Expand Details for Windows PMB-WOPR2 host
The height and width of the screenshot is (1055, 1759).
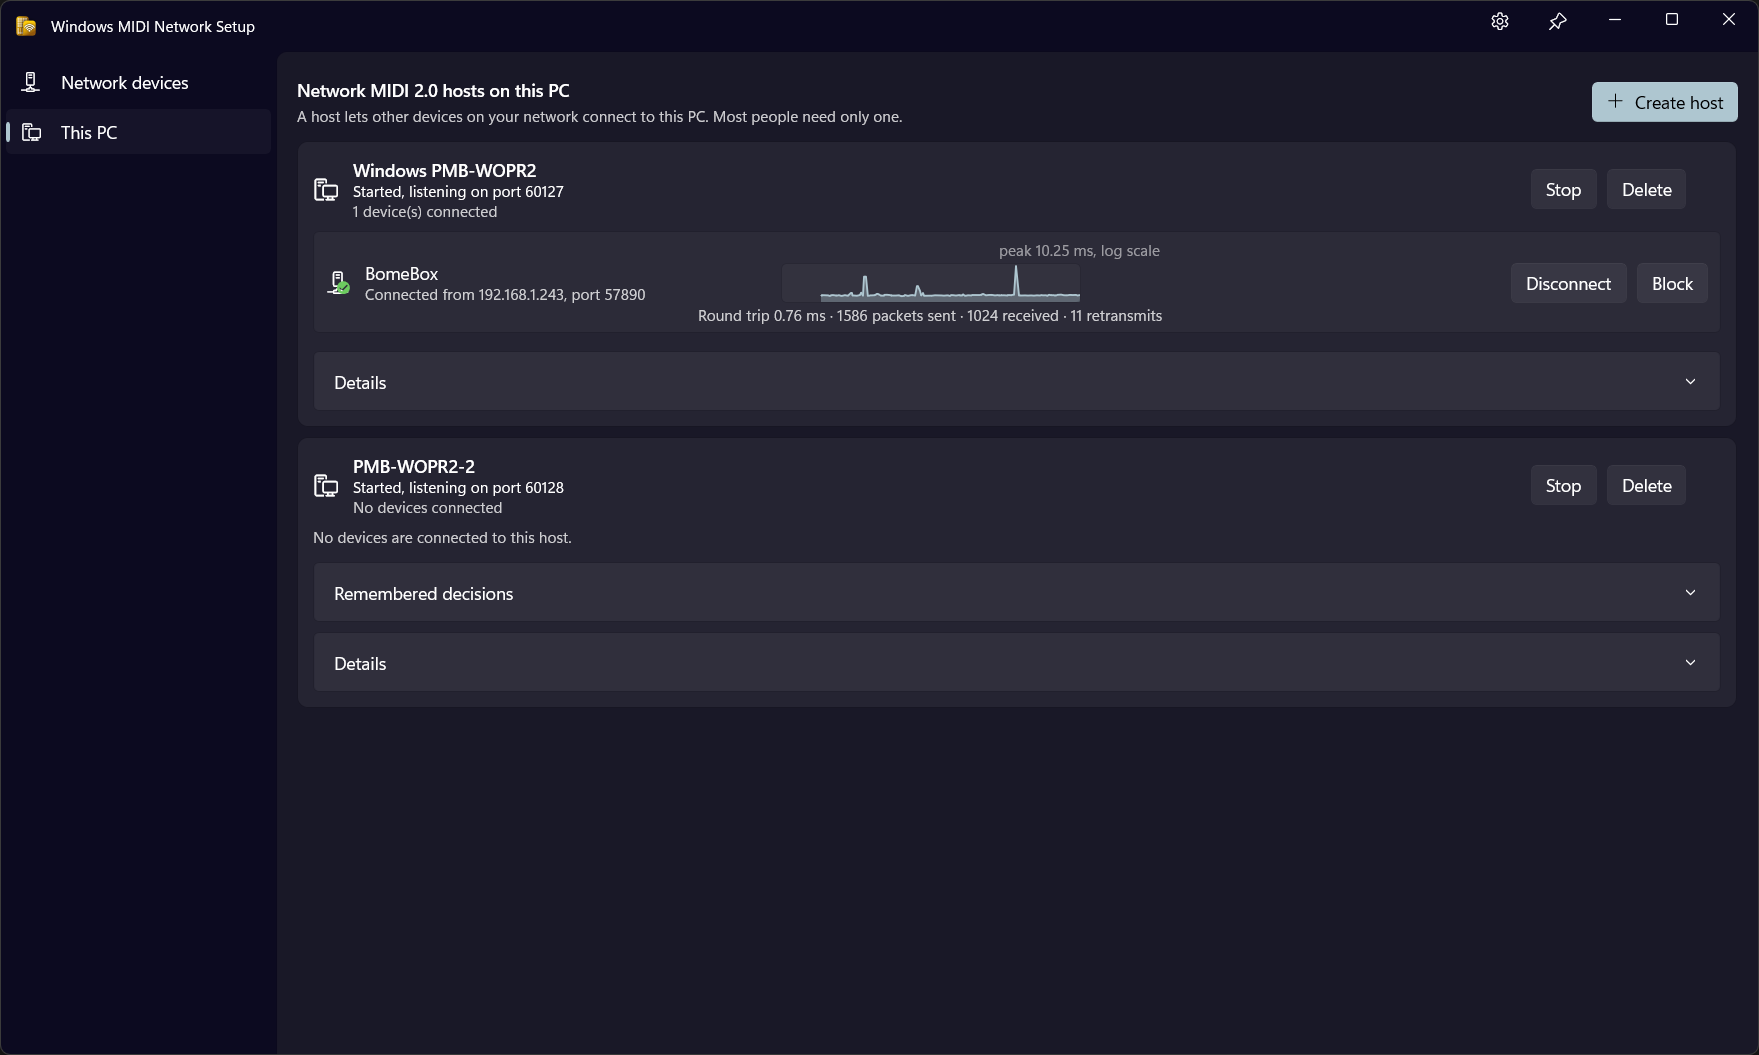pyautogui.click(x=1017, y=381)
